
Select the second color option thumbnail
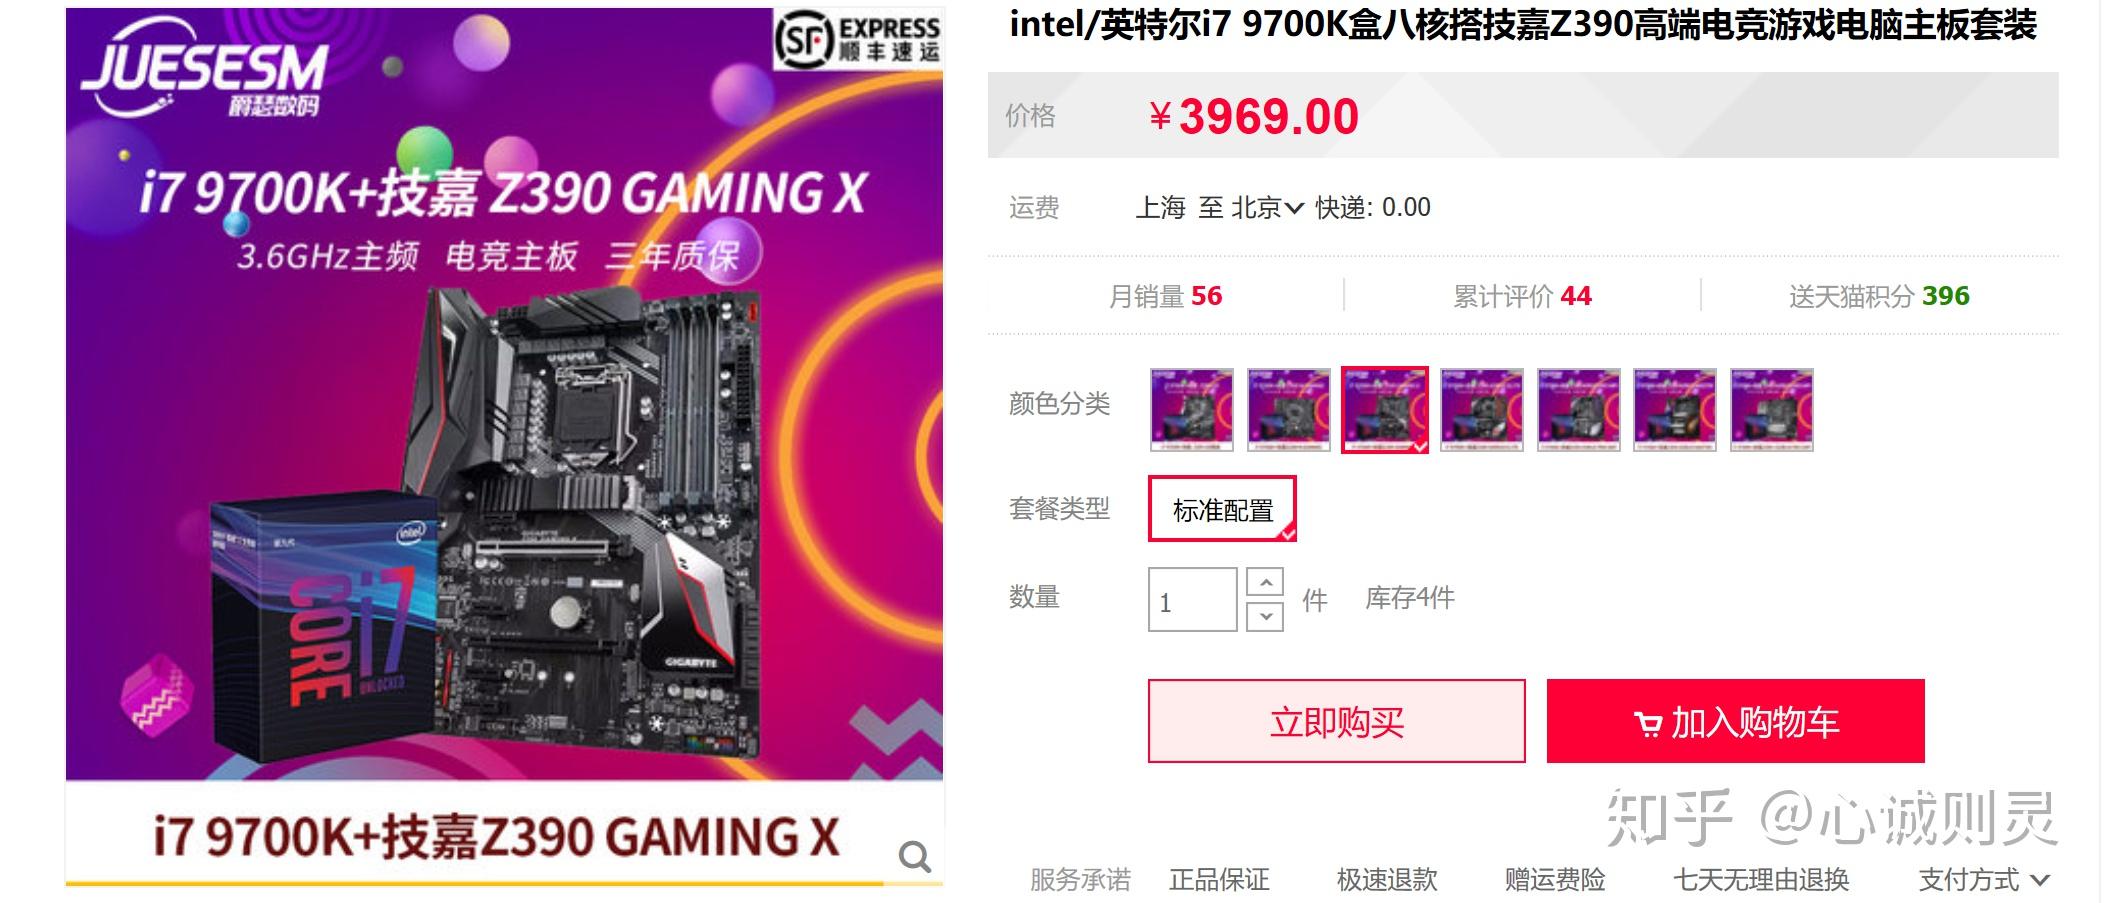pos(1288,410)
